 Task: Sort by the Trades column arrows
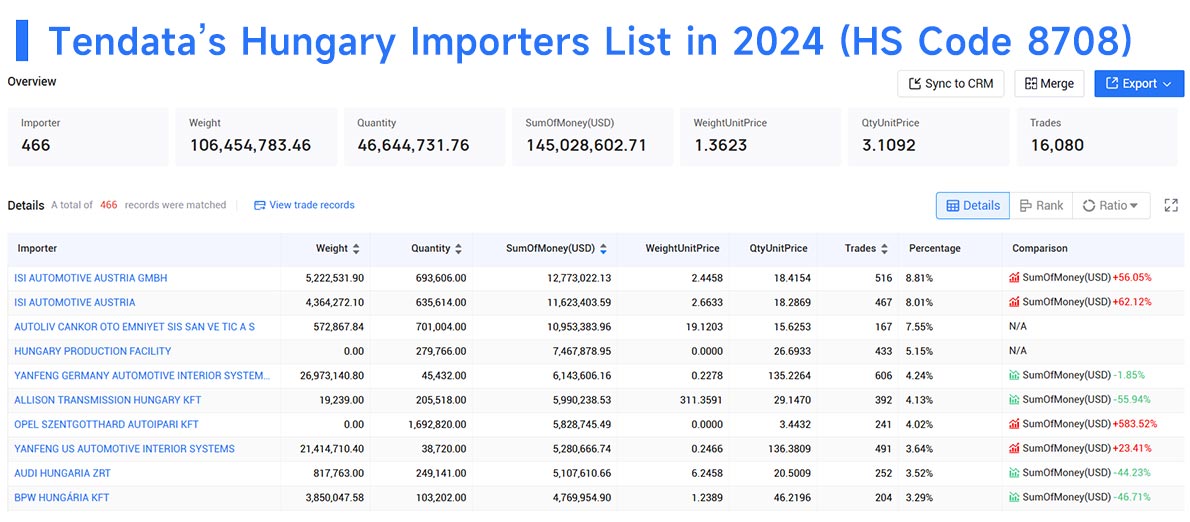[x=885, y=248]
